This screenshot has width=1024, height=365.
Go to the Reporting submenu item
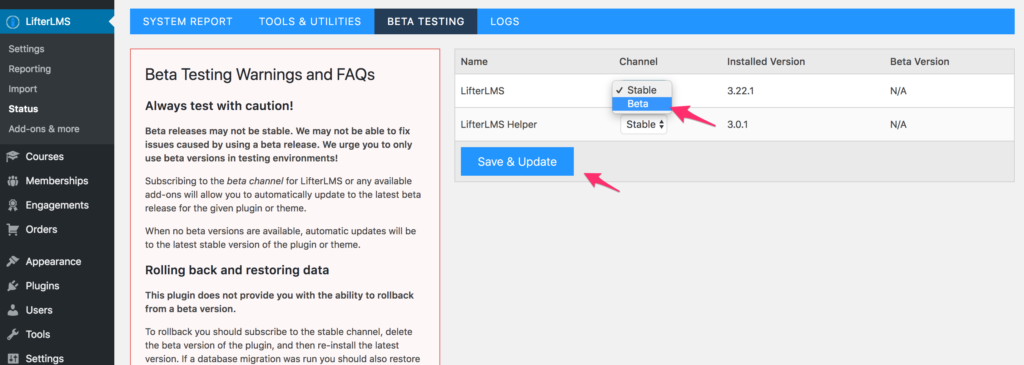[x=29, y=69]
